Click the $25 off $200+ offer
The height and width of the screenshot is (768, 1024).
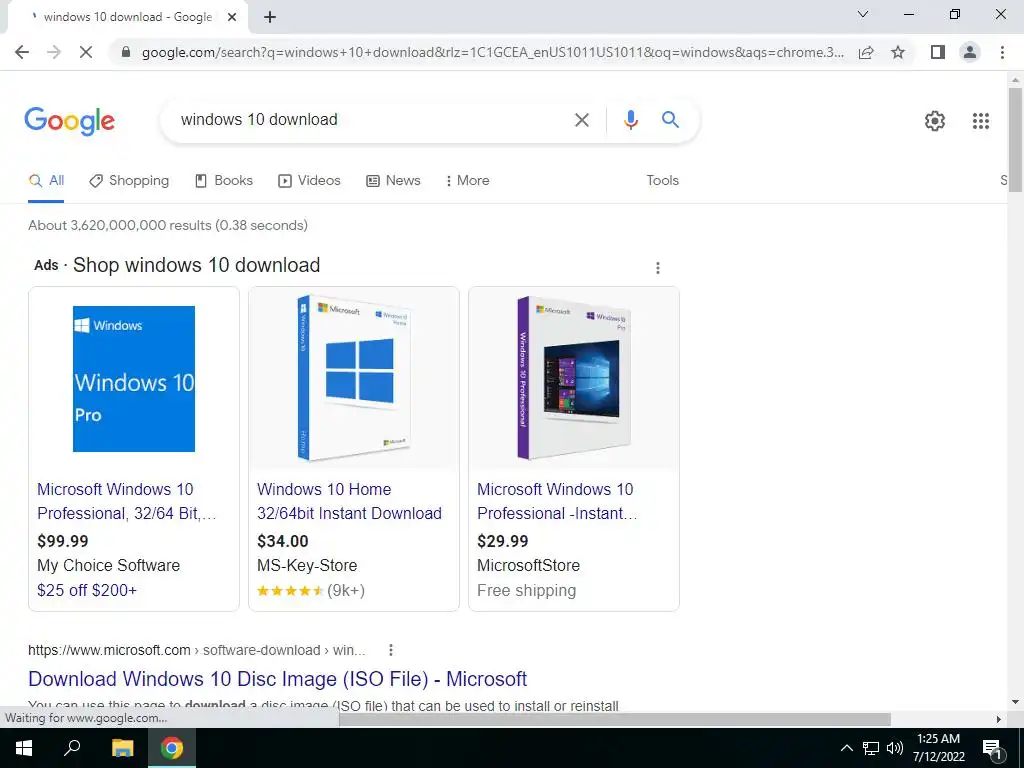click(x=87, y=590)
